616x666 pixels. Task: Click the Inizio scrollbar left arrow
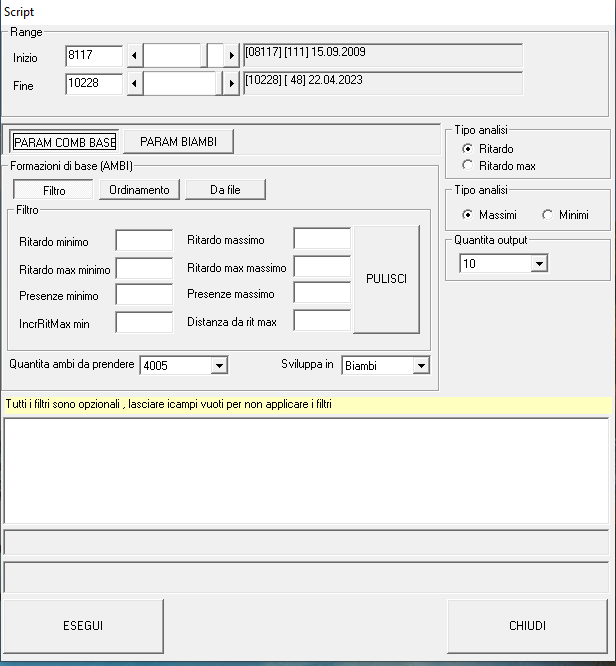[x=135, y=55]
